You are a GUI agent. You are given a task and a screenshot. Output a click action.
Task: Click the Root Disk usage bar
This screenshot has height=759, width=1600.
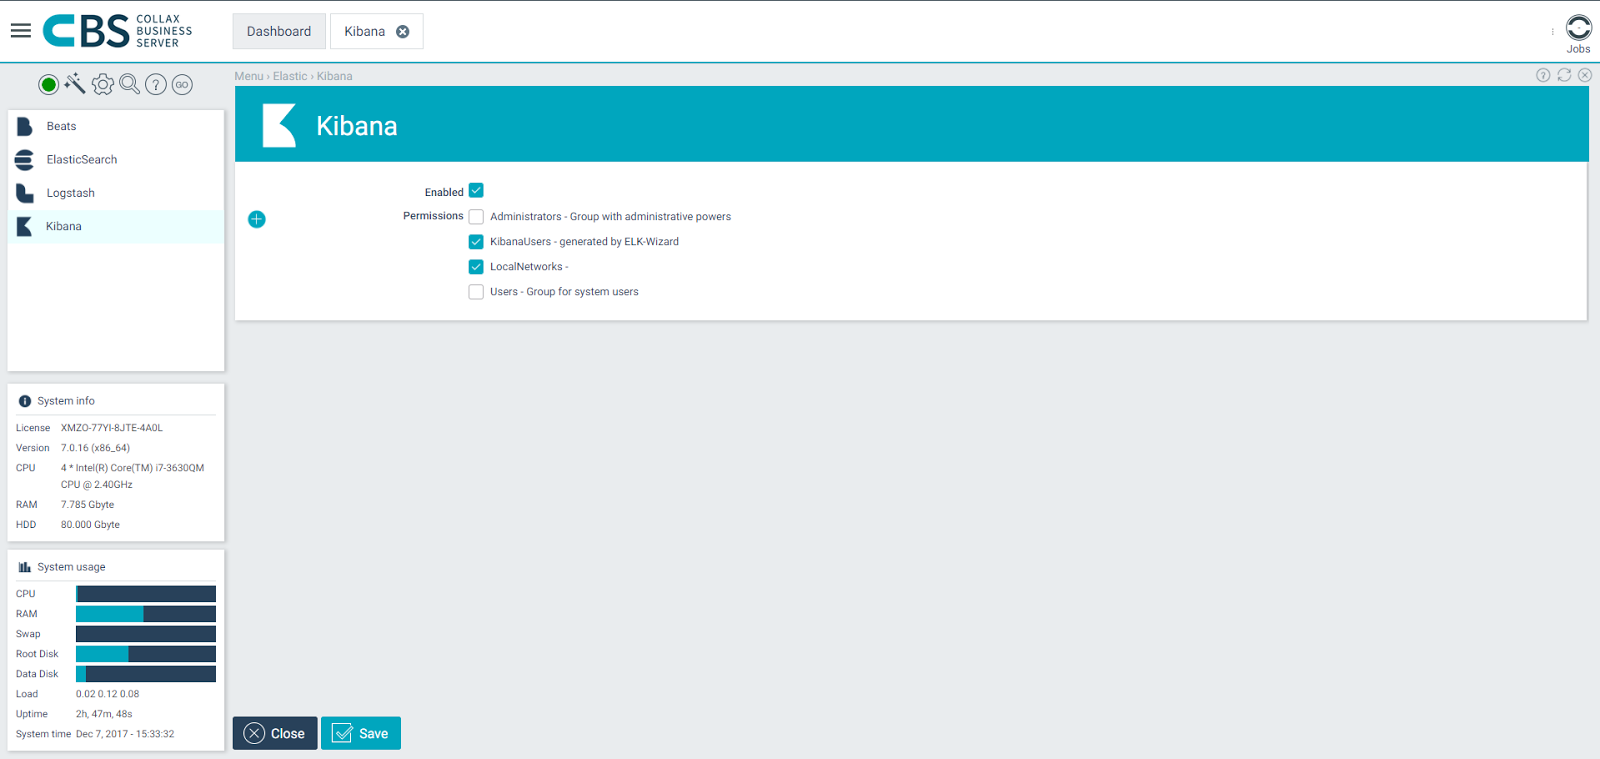point(146,654)
